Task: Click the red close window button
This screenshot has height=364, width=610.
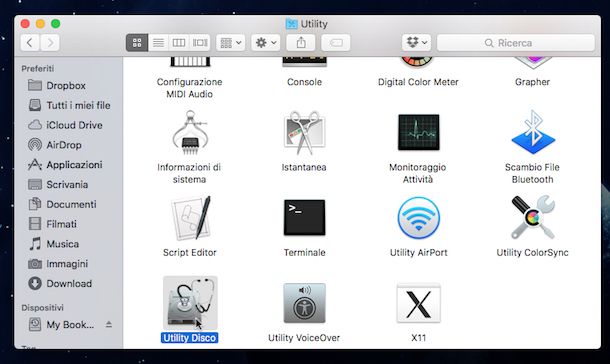Action: tap(25, 24)
